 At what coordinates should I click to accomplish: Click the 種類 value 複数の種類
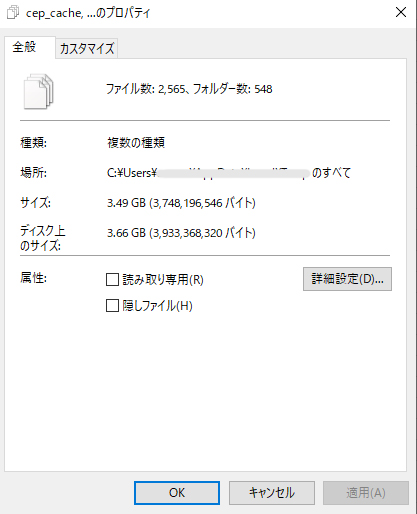136,143
